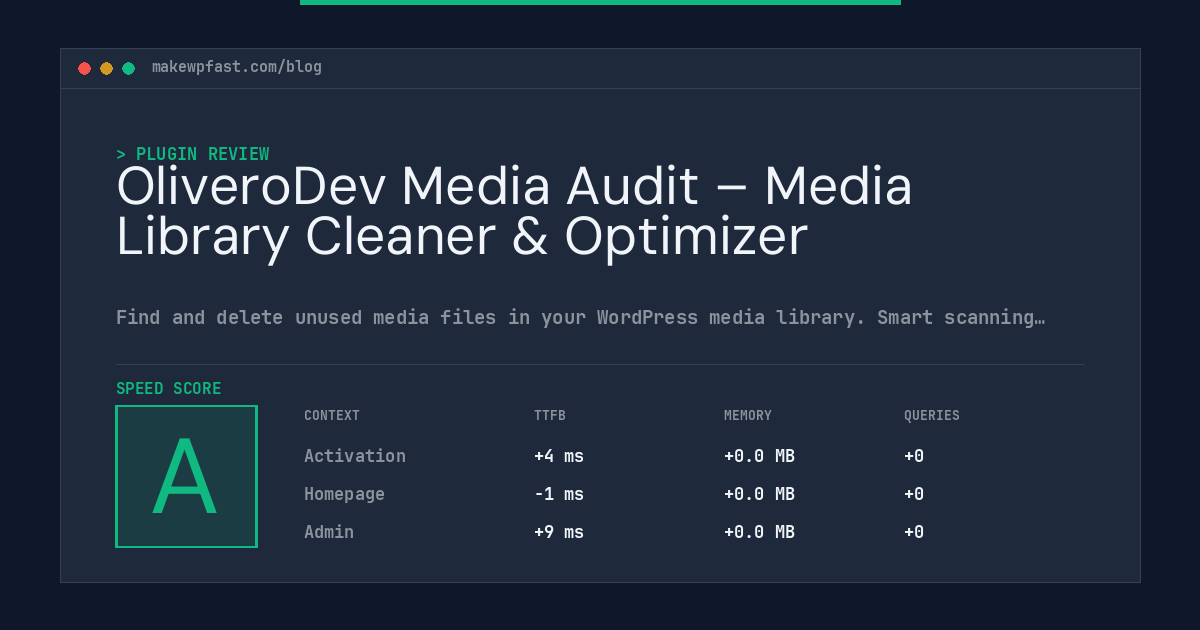Click the Activation memory '+0.0 MB' value
The image size is (1200, 630).
pyautogui.click(x=759, y=456)
